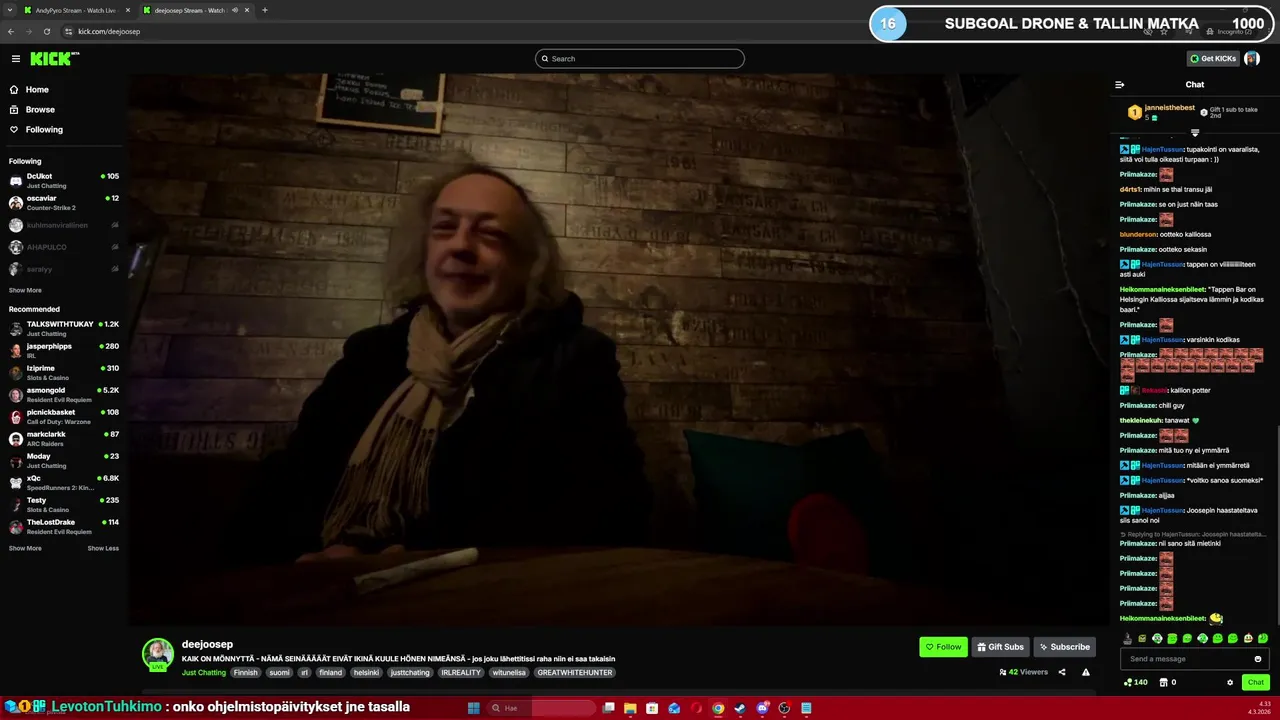The image size is (1280, 720).
Task: Expand Show More under Recommended
Action: pyautogui.click(x=25, y=549)
